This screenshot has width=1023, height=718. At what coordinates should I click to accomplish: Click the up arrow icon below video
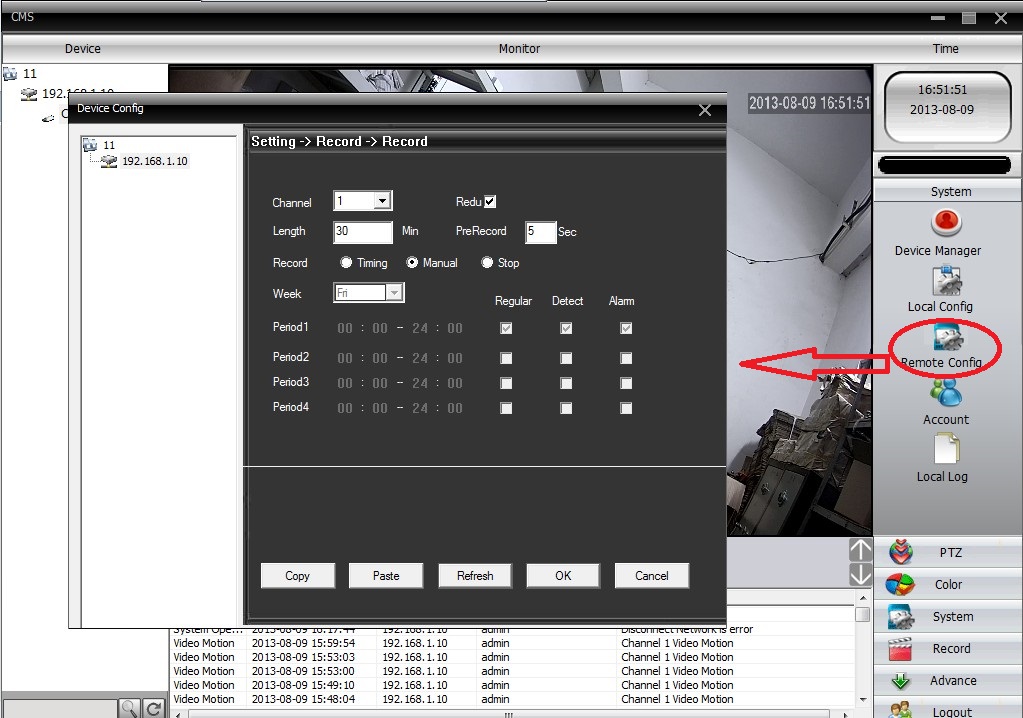[860, 549]
